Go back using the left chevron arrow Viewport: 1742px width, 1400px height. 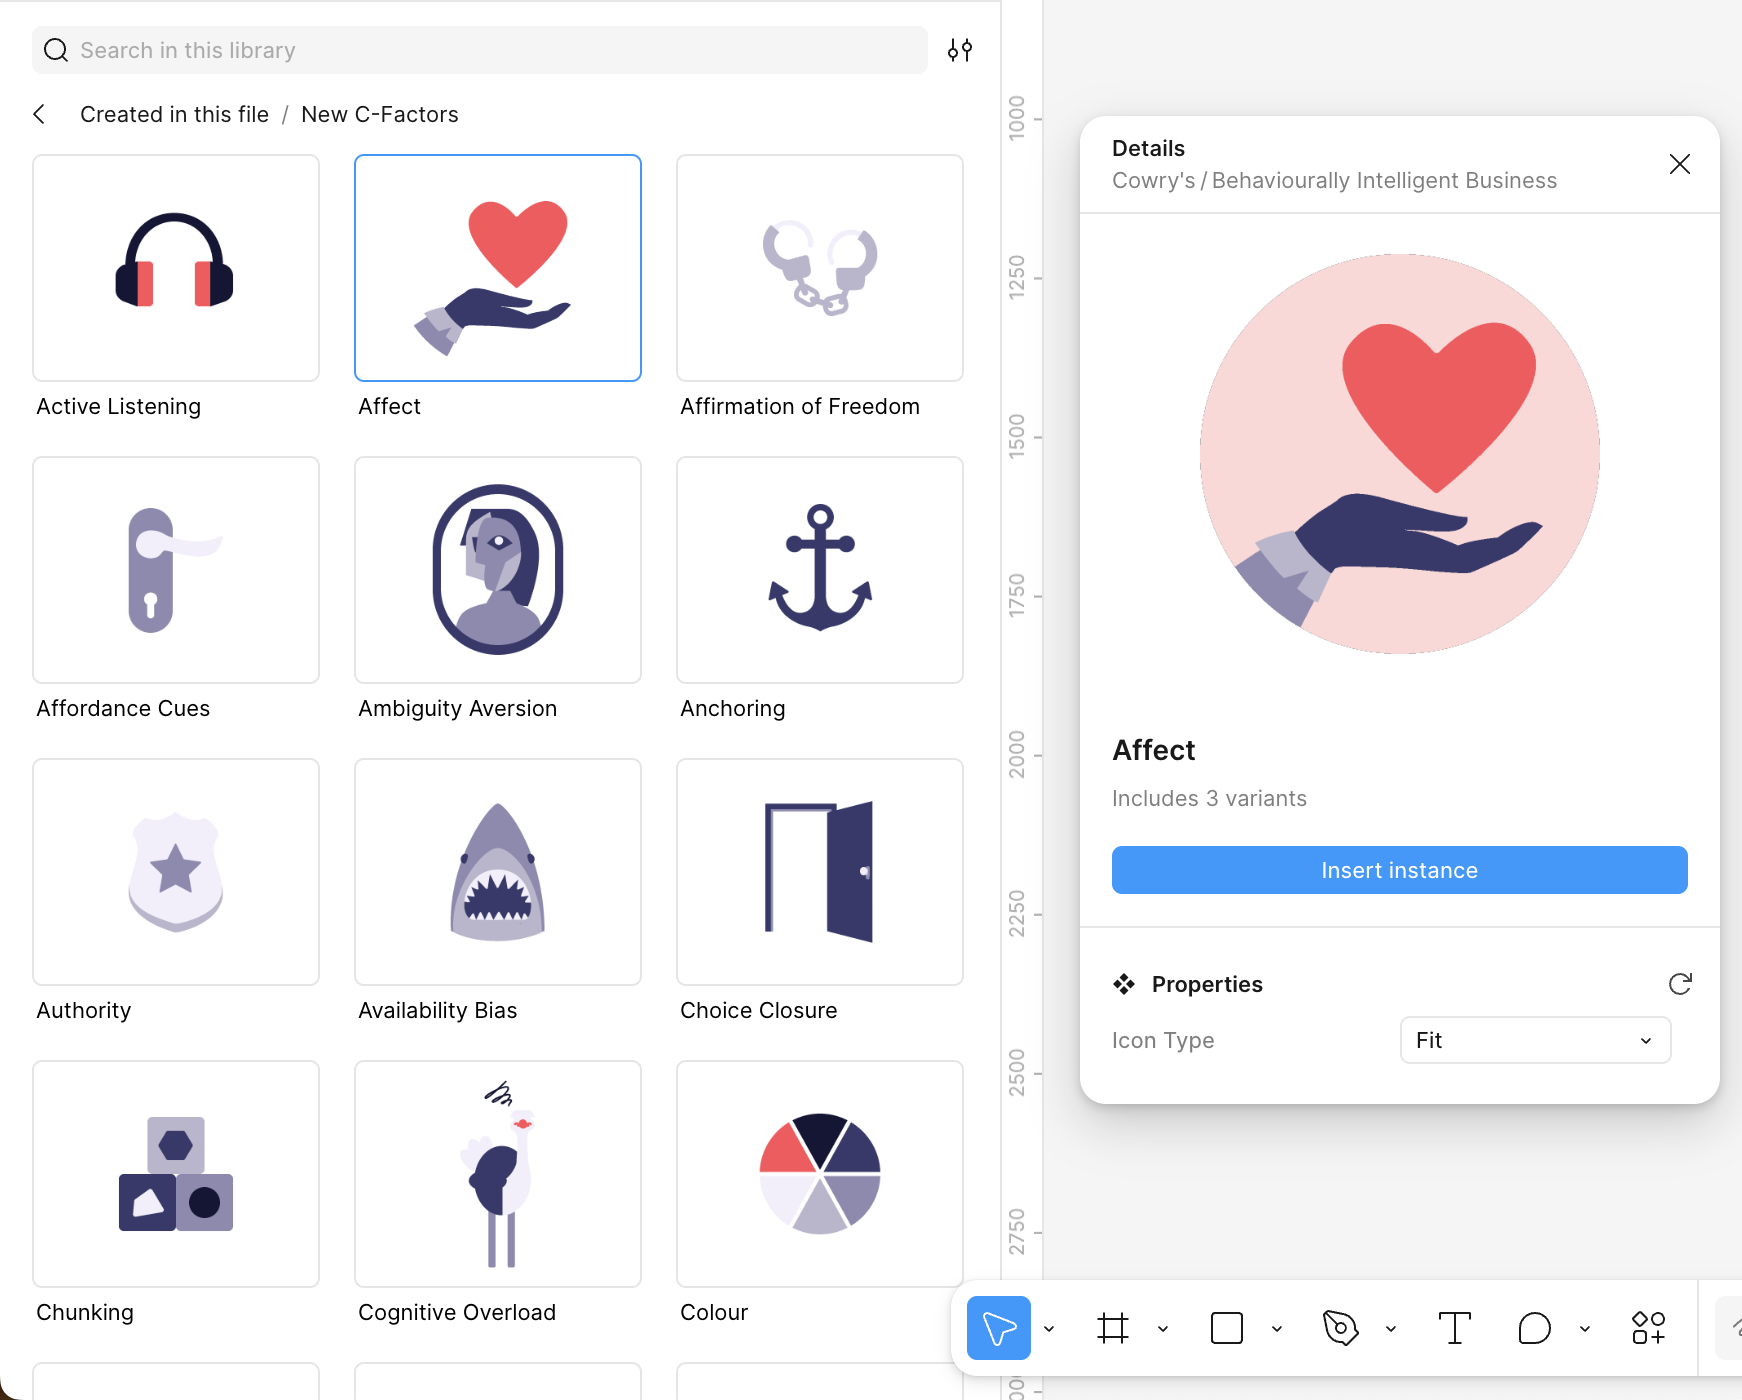coord(40,114)
